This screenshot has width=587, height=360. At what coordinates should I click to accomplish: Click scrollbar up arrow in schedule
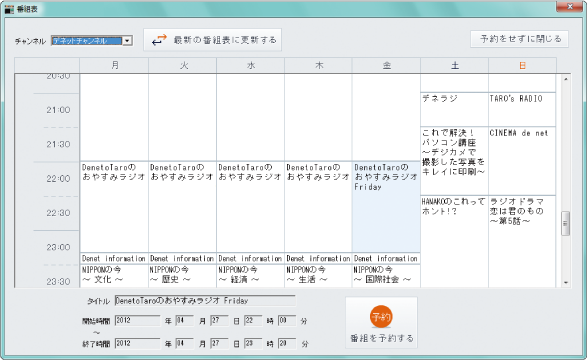pos(566,79)
